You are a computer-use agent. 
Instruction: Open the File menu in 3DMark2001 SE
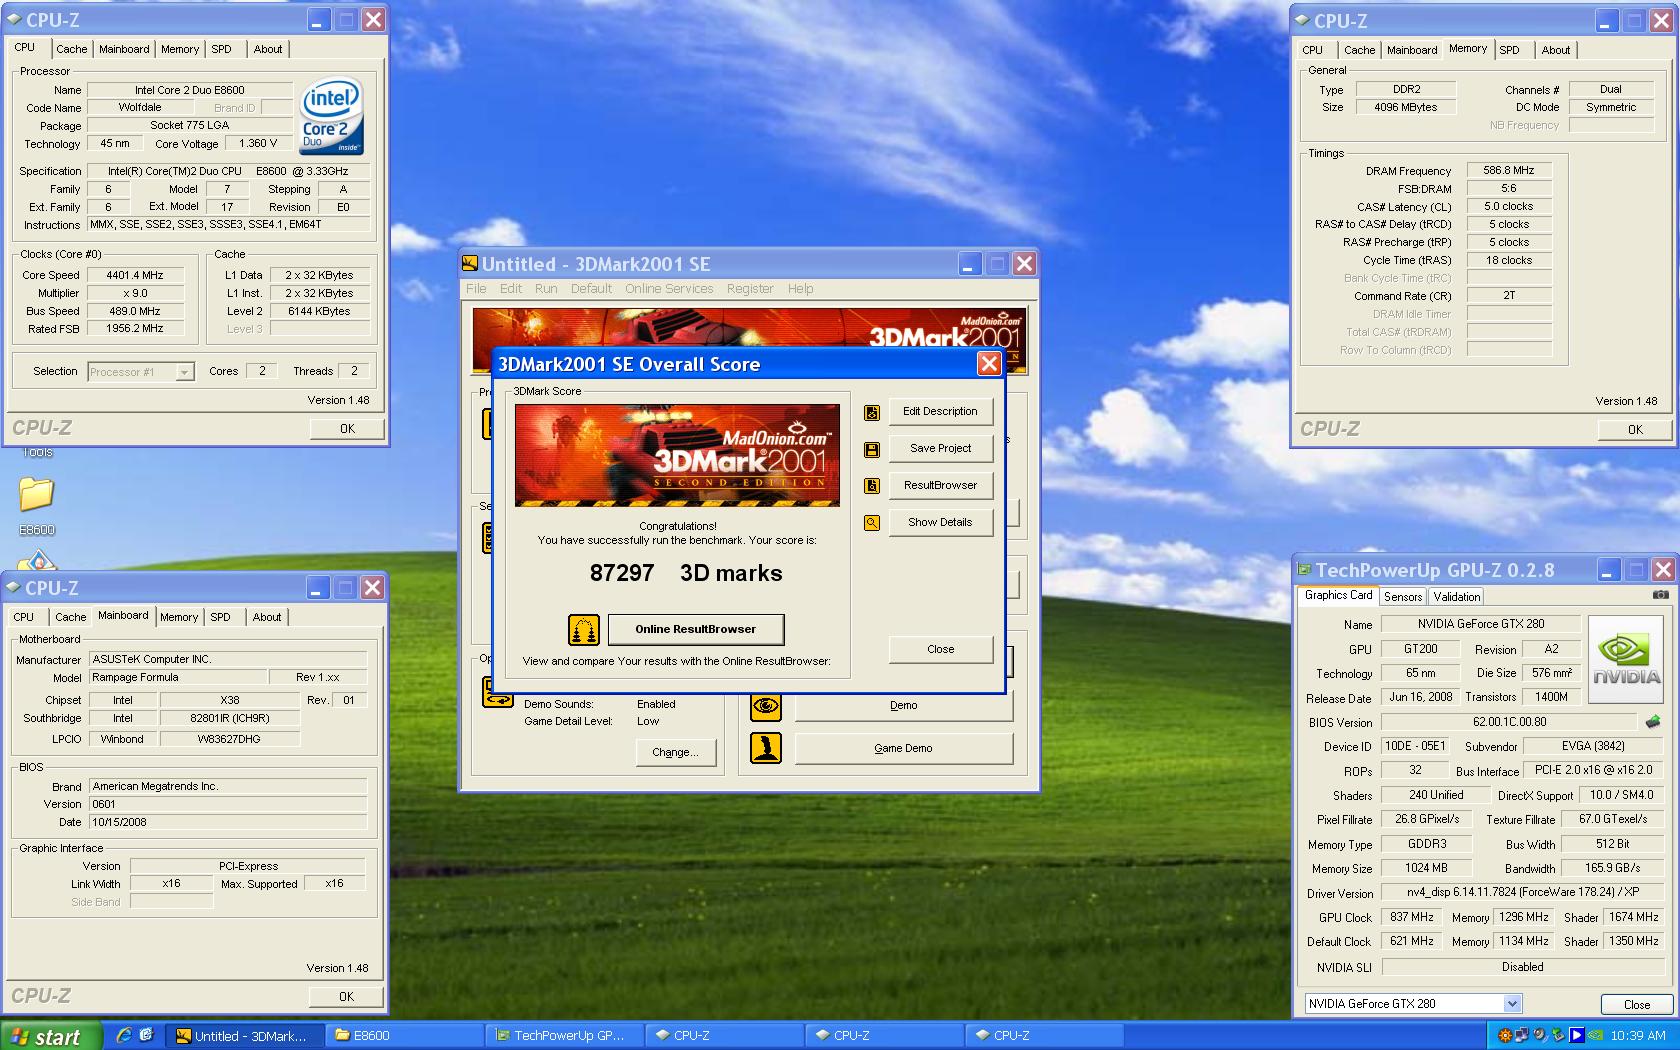pyautogui.click(x=476, y=288)
